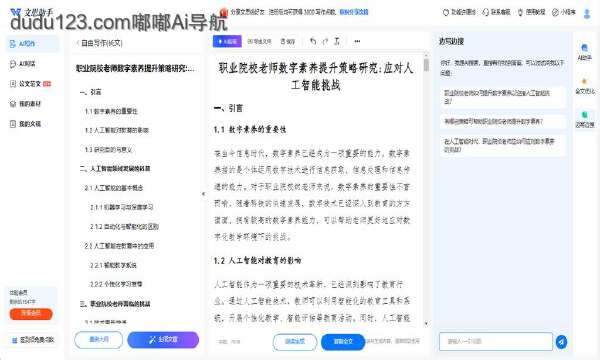The width and height of the screenshot is (600, 360).
Task: Click the 一、引言 heading in document
Action: (x=228, y=109)
